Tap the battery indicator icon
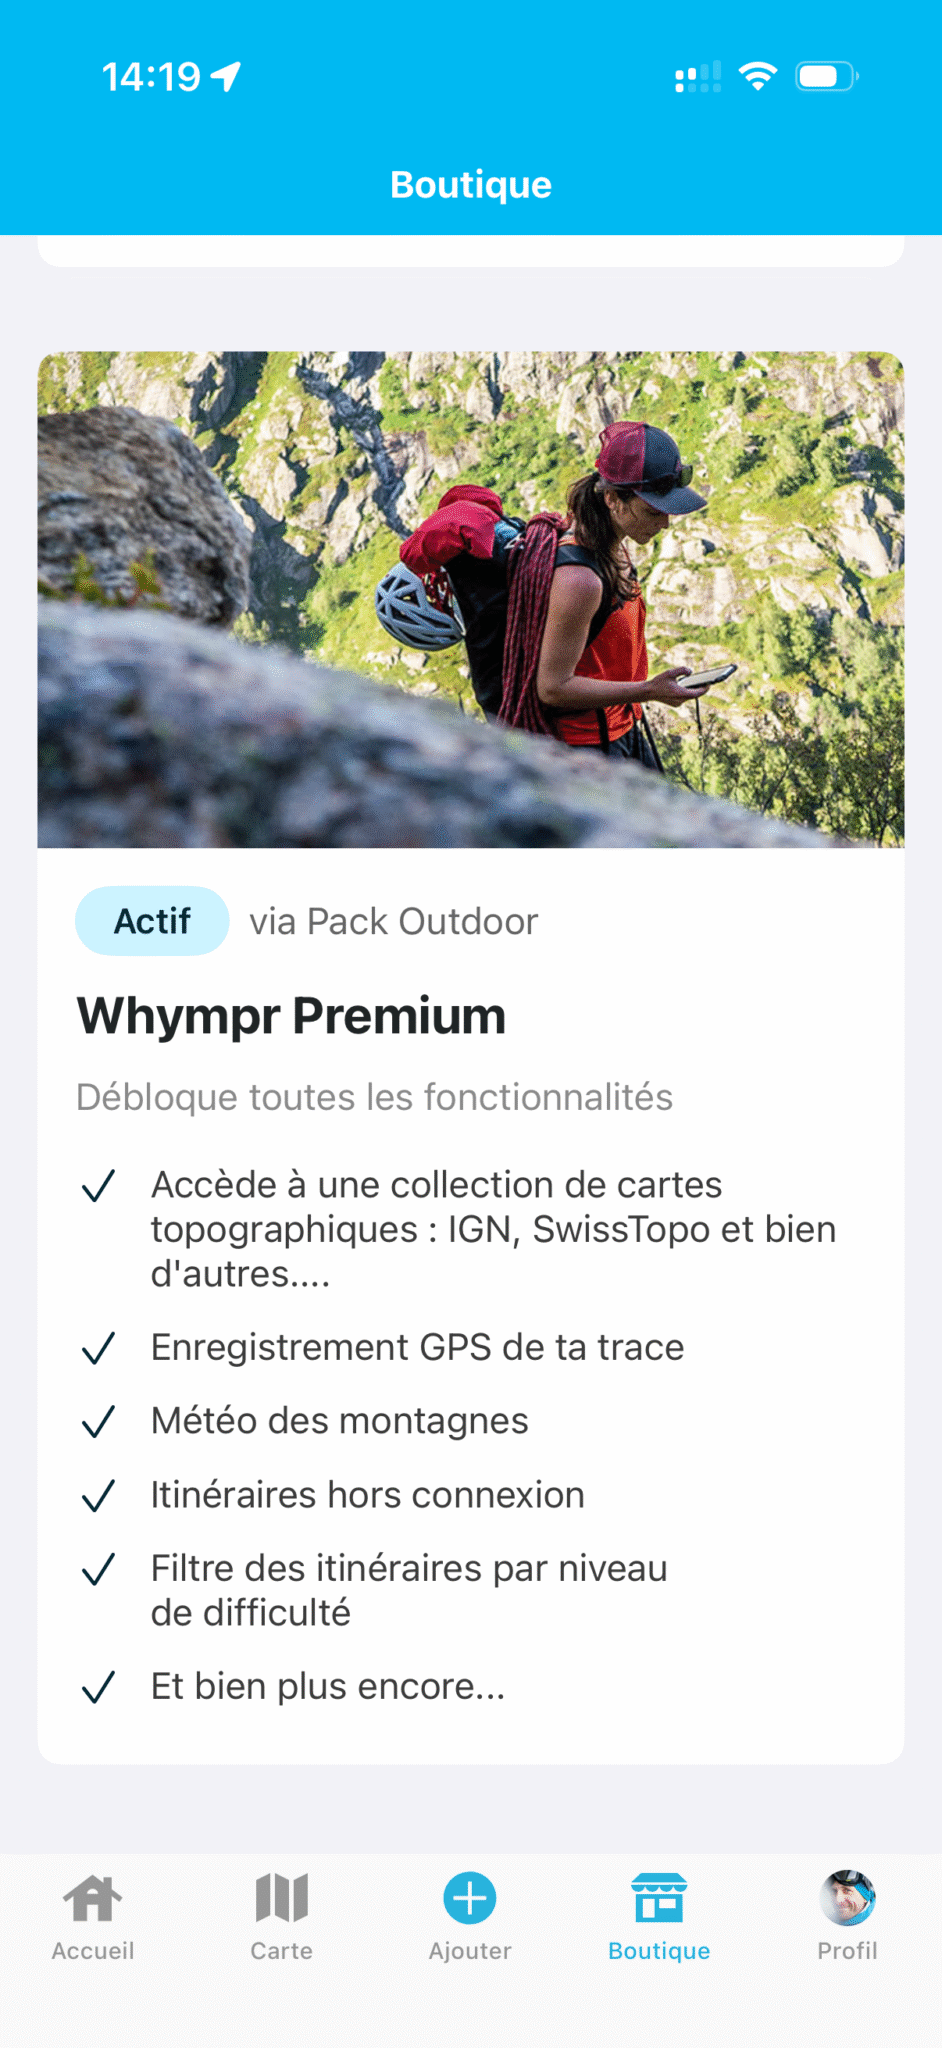This screenshot has width=942, height=2048. pyautogui.click(x=827, y=76)
